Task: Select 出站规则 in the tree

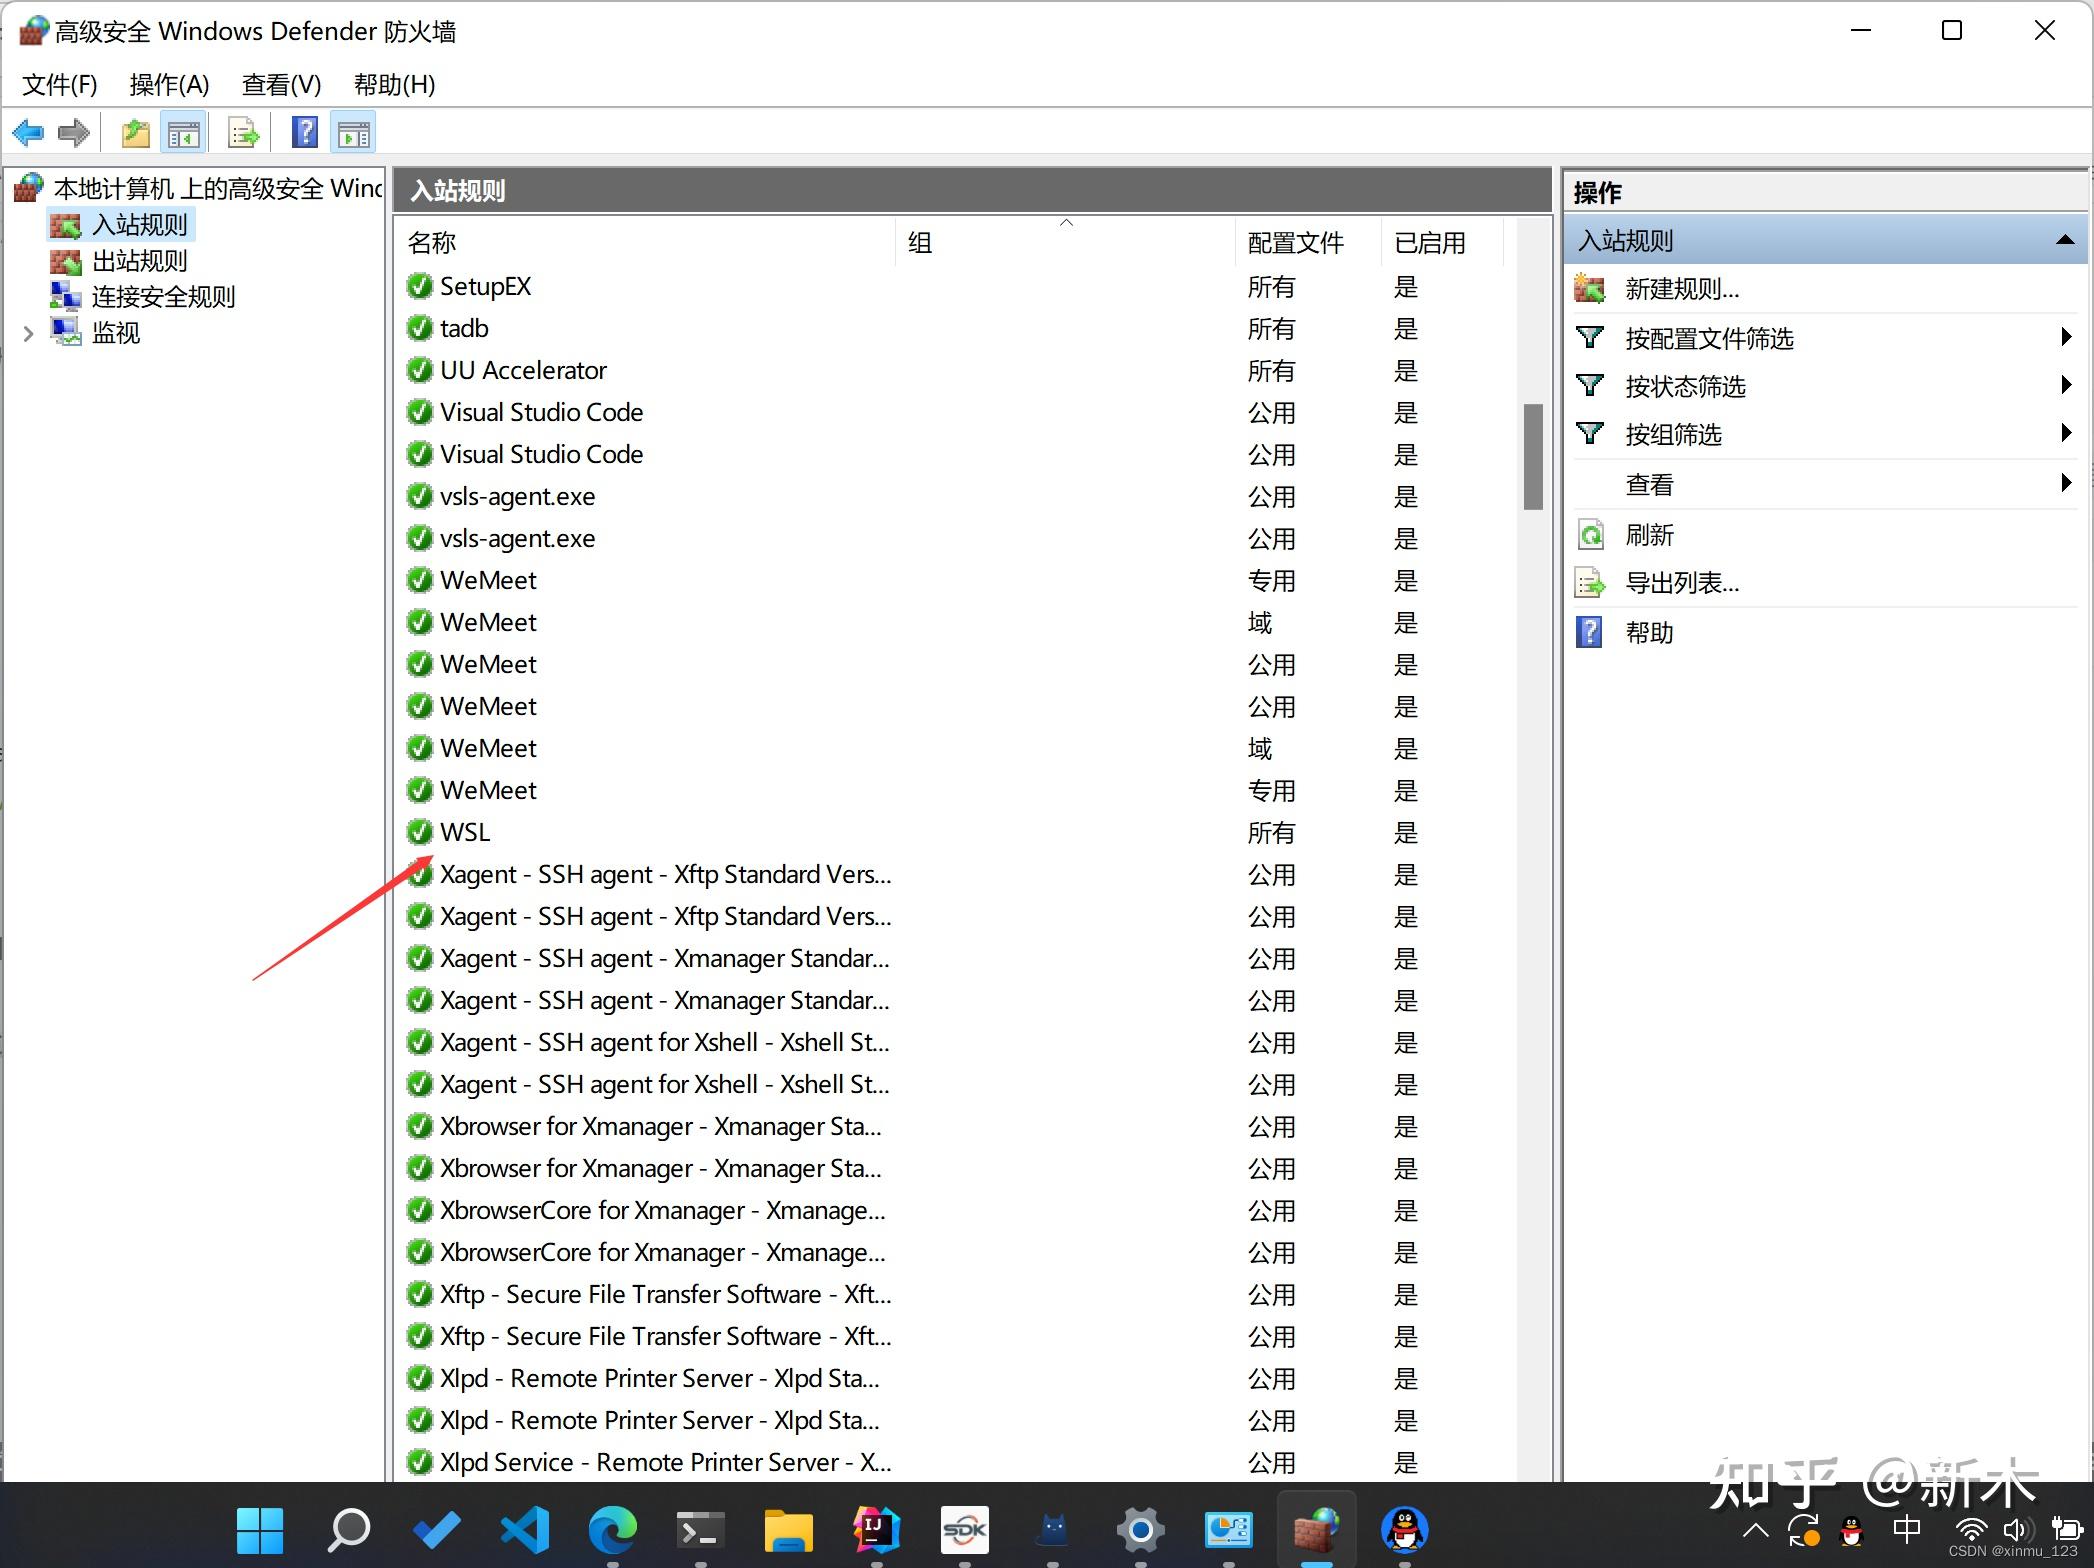Action: pyautogui.click(x=140, y=261)
